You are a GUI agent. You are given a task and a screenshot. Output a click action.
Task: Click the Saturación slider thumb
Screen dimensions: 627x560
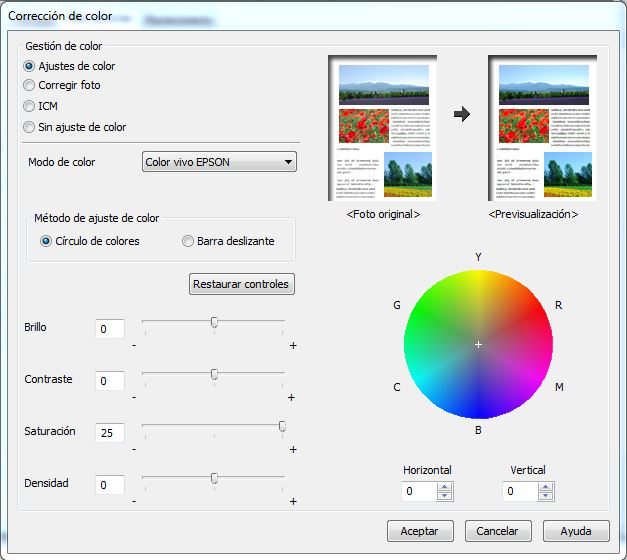282,426
